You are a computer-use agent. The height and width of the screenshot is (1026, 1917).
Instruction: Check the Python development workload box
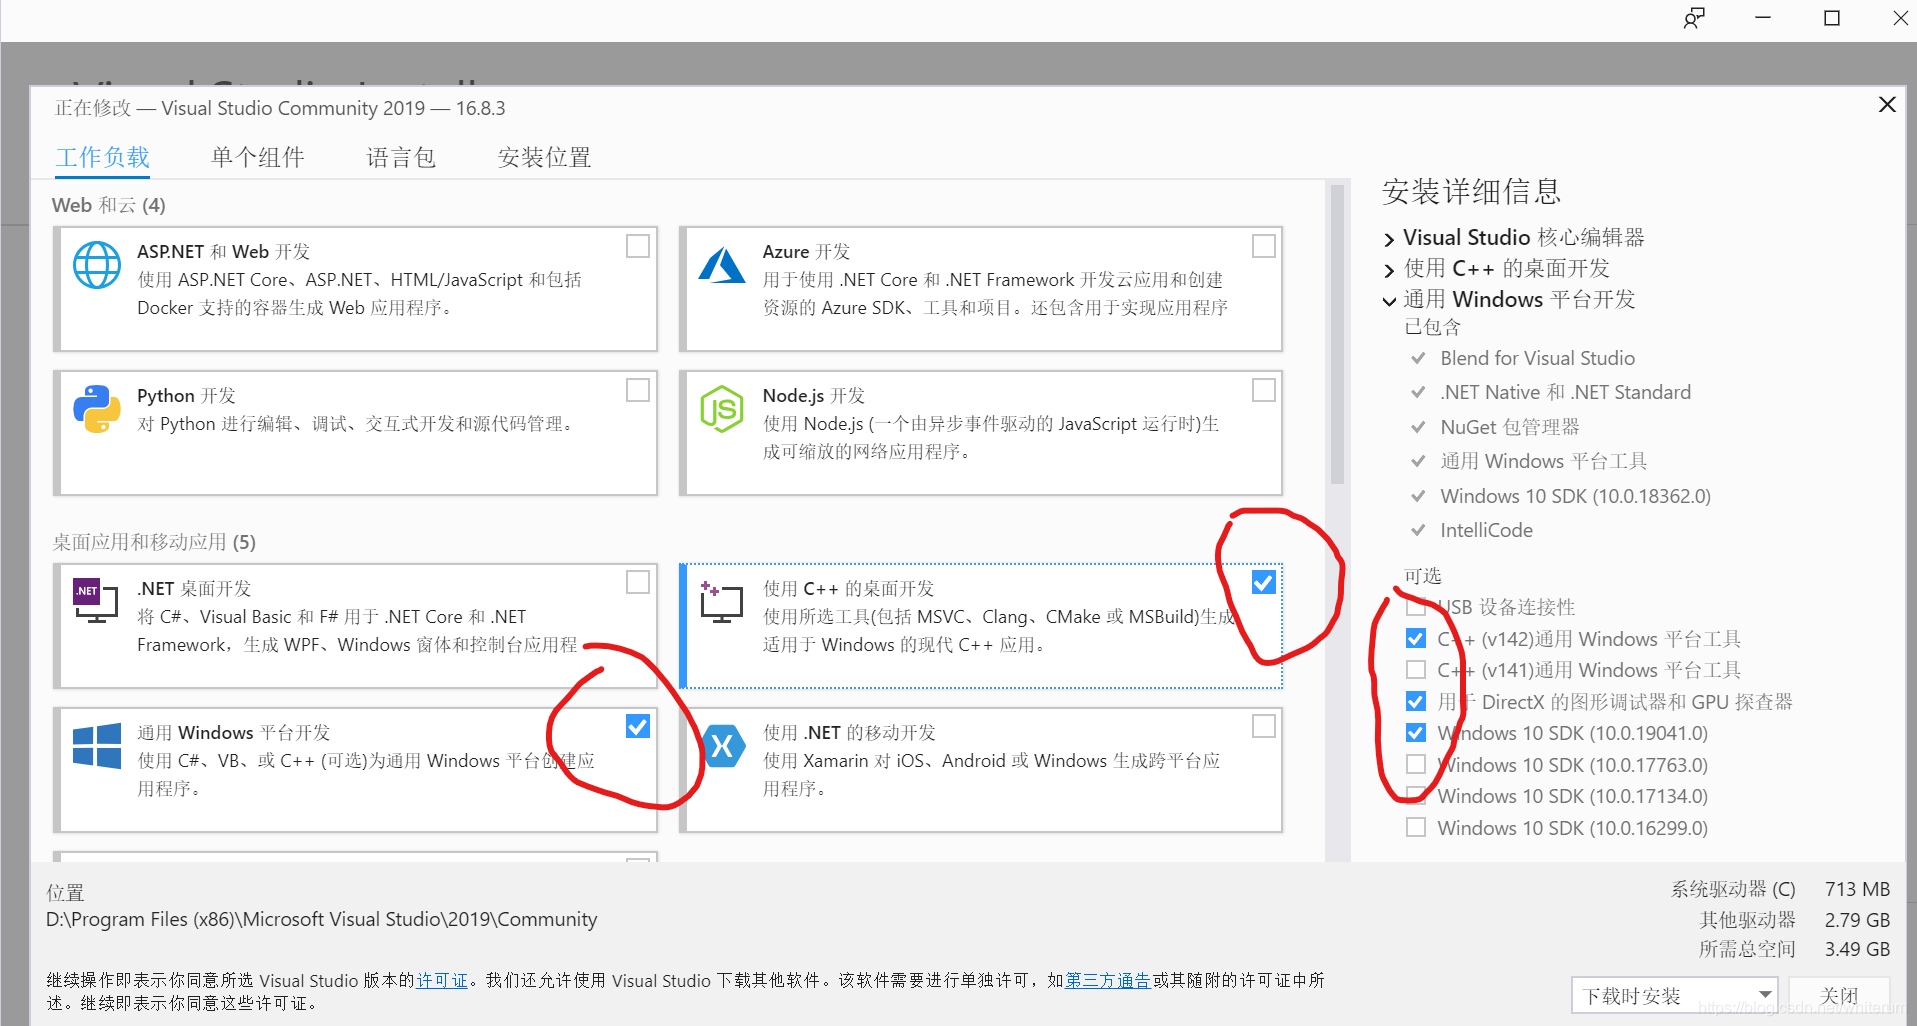(638, 390)
